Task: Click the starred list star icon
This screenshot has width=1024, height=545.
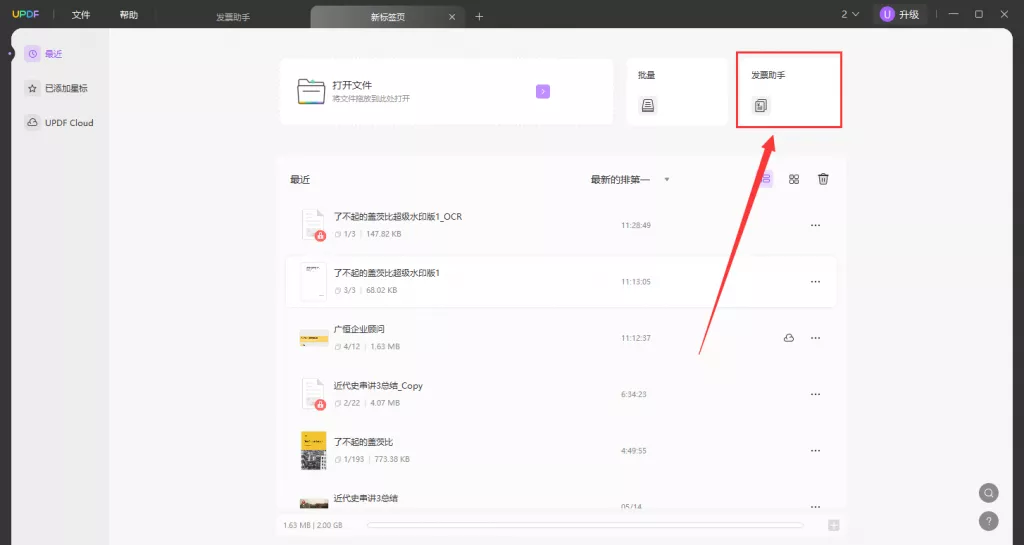Action: point(32,88)
